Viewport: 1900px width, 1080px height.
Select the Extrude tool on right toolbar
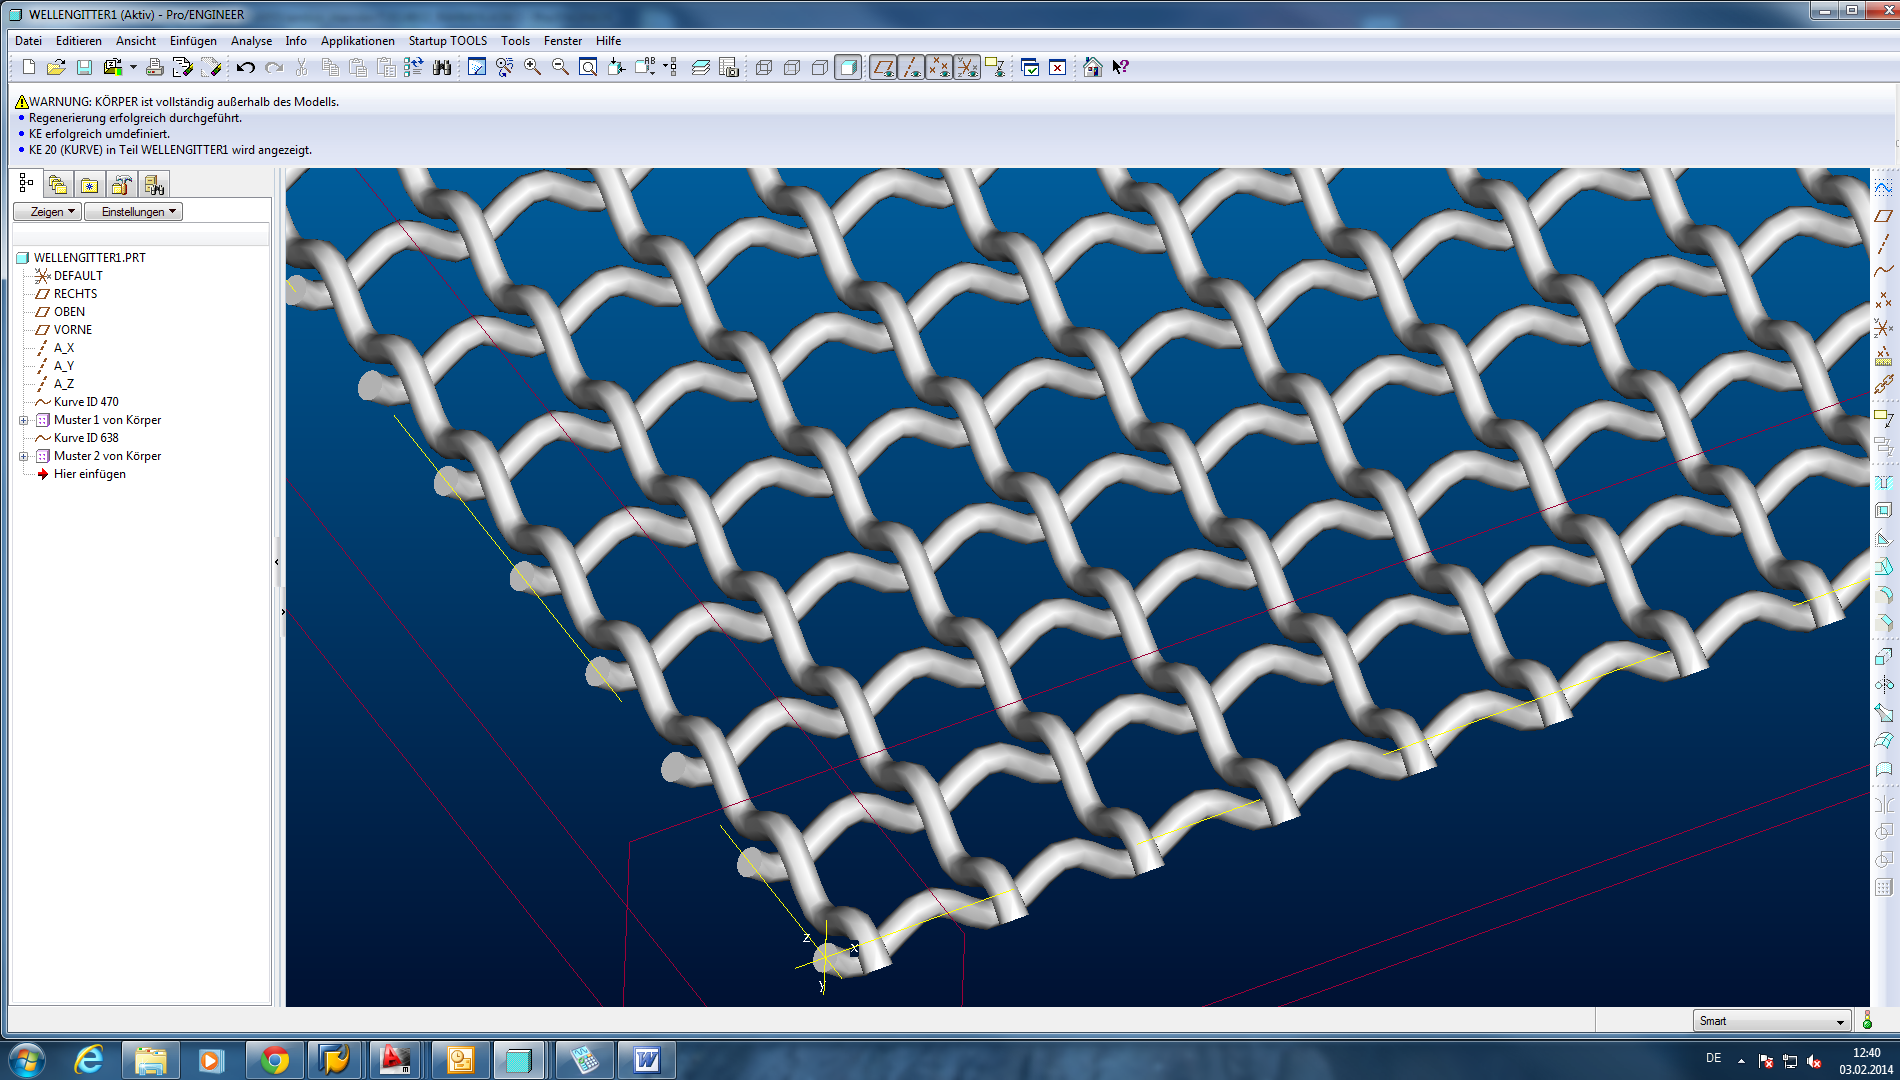pyautogui.click(x=1884, y=656)
